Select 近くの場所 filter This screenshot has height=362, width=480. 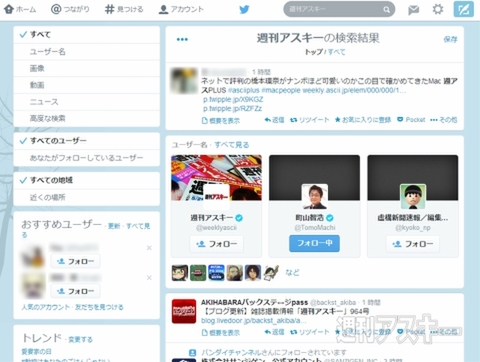(87, 197)
